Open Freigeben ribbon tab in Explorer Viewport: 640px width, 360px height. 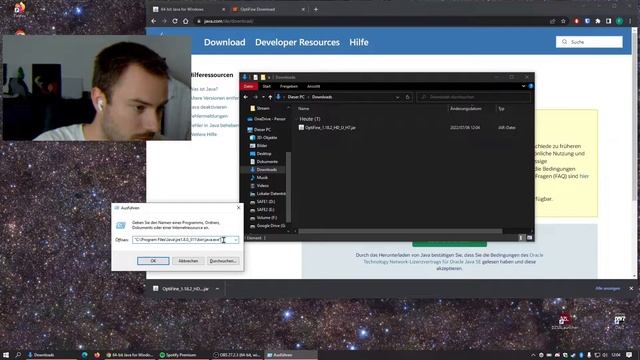pyautogui.click(x=289, y=86)
